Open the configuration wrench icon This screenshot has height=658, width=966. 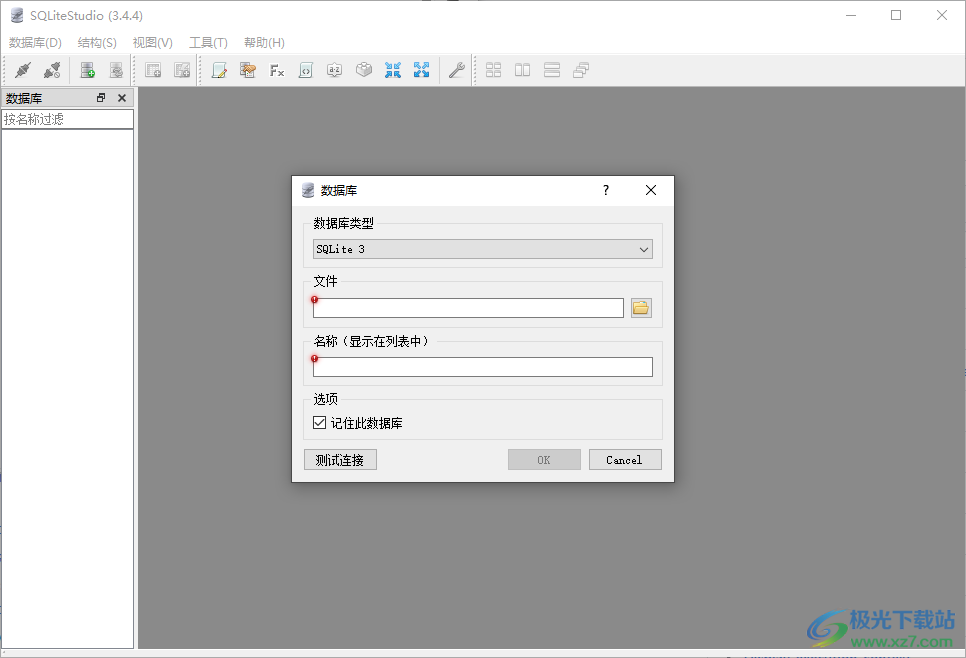tap(458, 70)
